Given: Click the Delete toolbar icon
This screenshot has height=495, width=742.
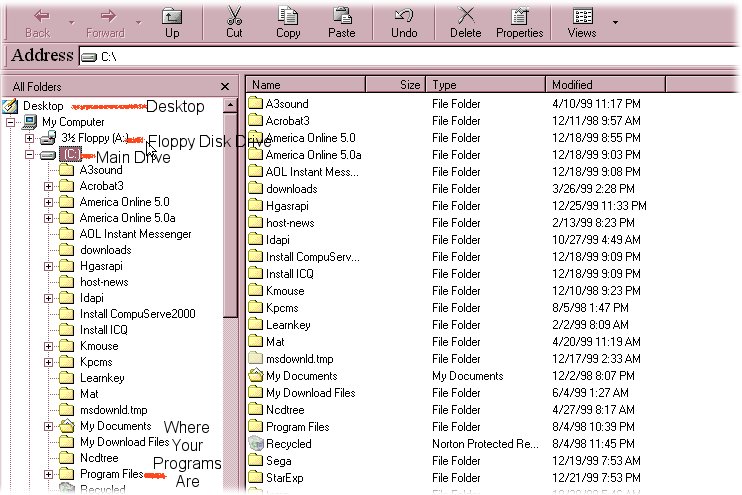Looking at the screenshot, I should pos(466,16).
